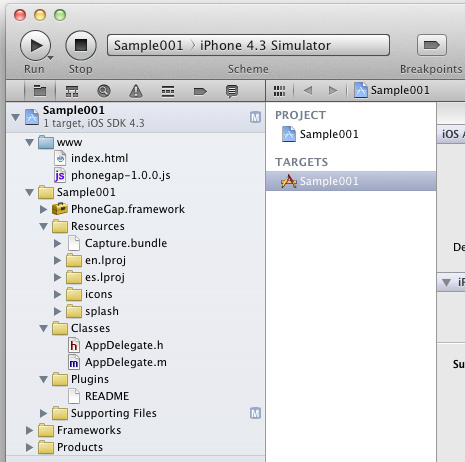The width and height of the screenshot is (465, 462).
Task: Click the Stop button
Action: pos(81,45)
